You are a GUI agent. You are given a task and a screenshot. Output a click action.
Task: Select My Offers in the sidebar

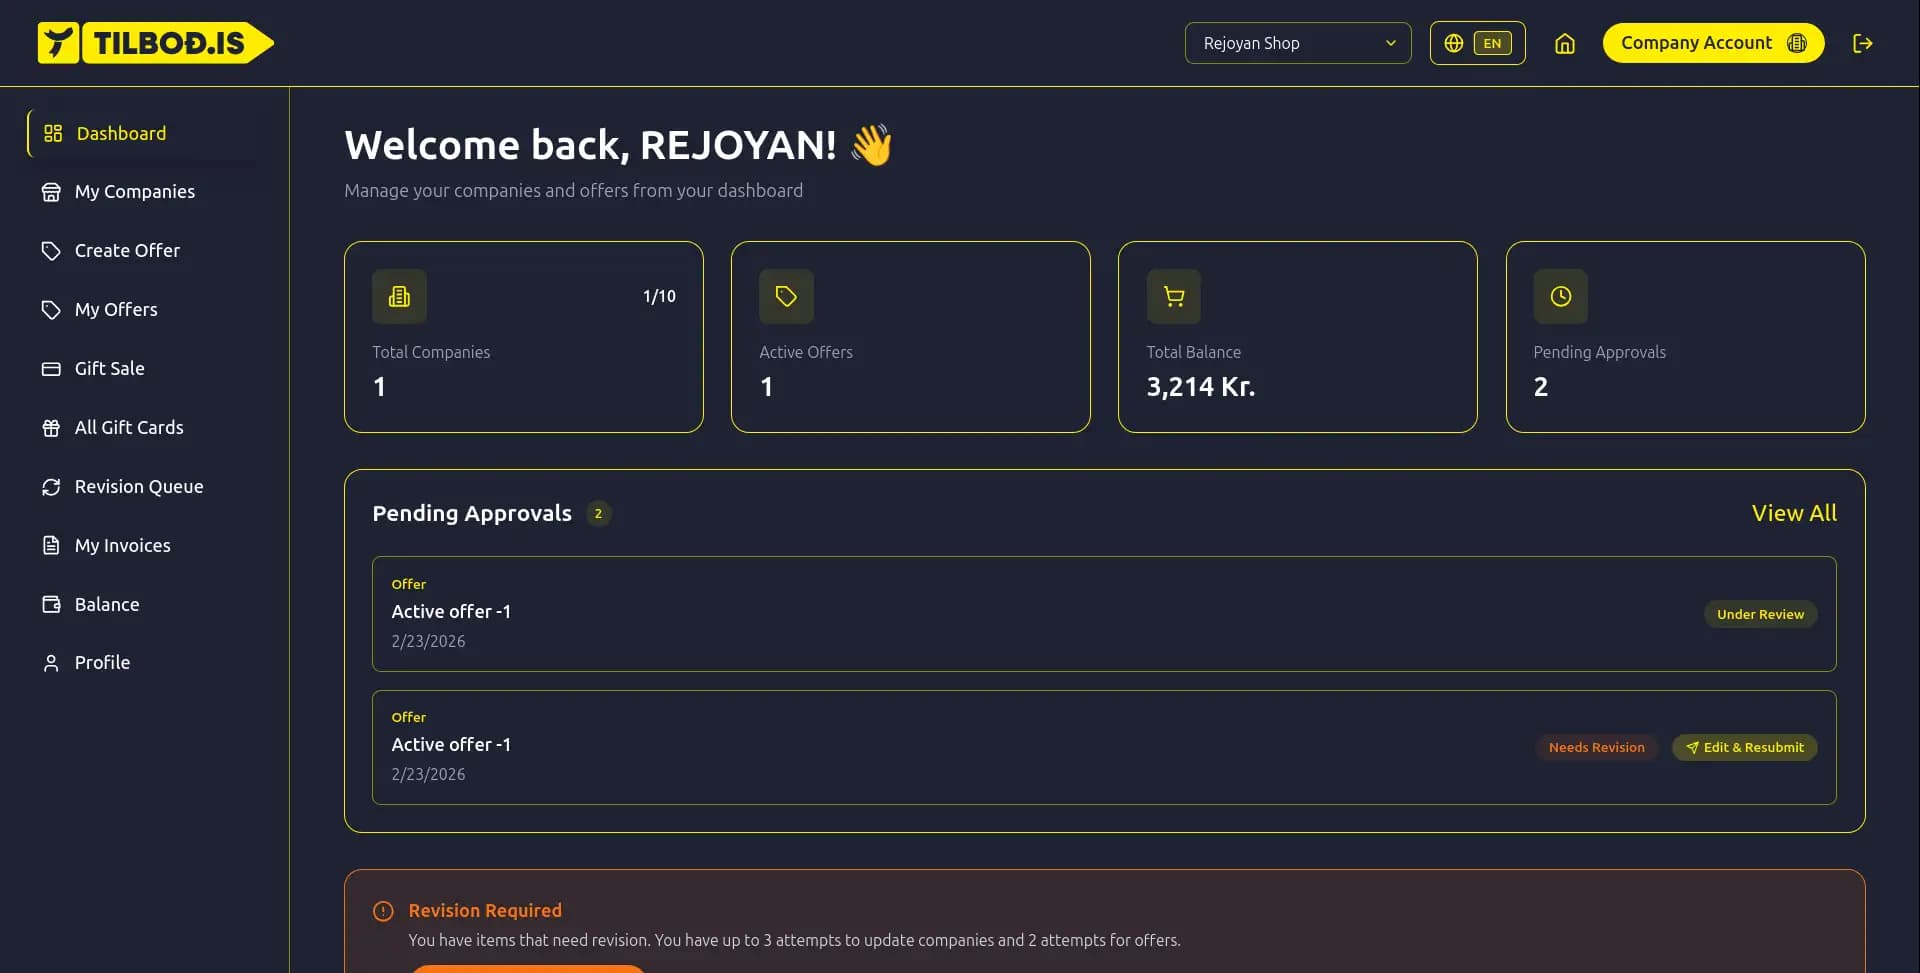coord(116,309)
